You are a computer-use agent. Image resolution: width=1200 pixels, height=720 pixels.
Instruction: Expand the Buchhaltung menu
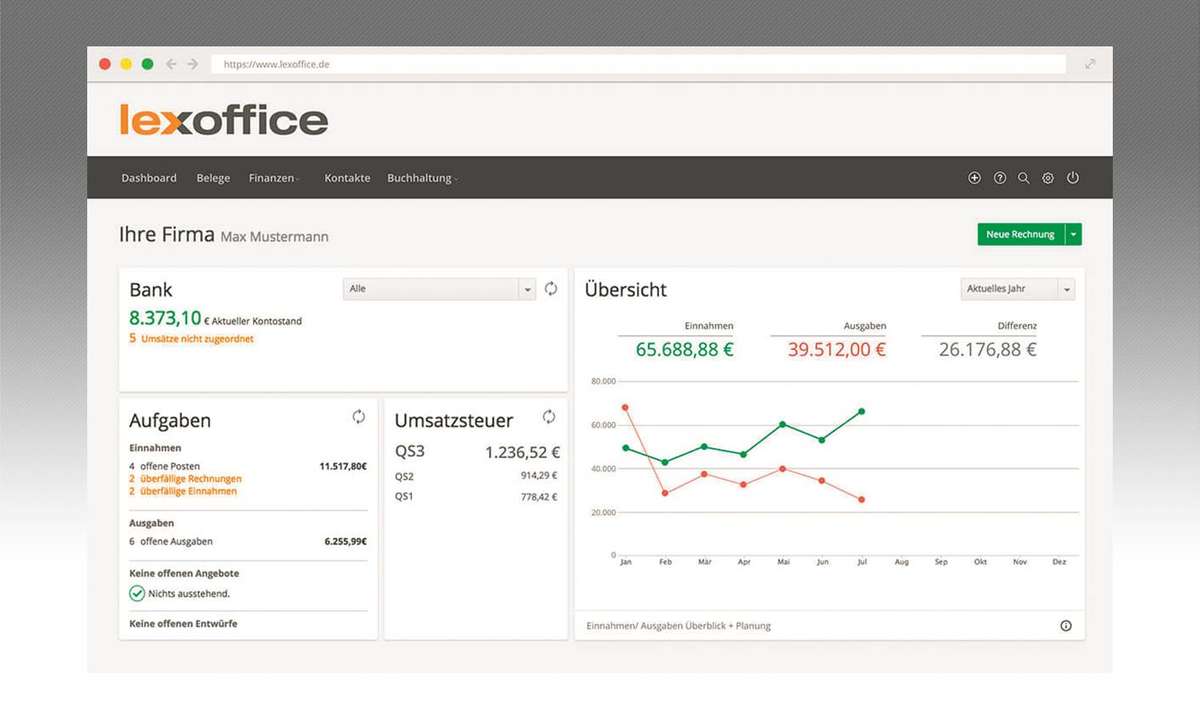(x=423, y=178)
